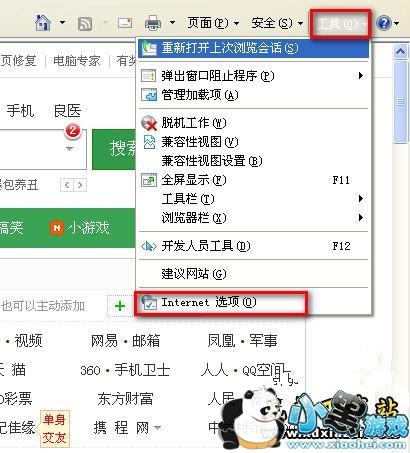Open the 网易·邮箱 link
Image resolution: width=410 pixels, height=453 pixels.
[125, 341]
